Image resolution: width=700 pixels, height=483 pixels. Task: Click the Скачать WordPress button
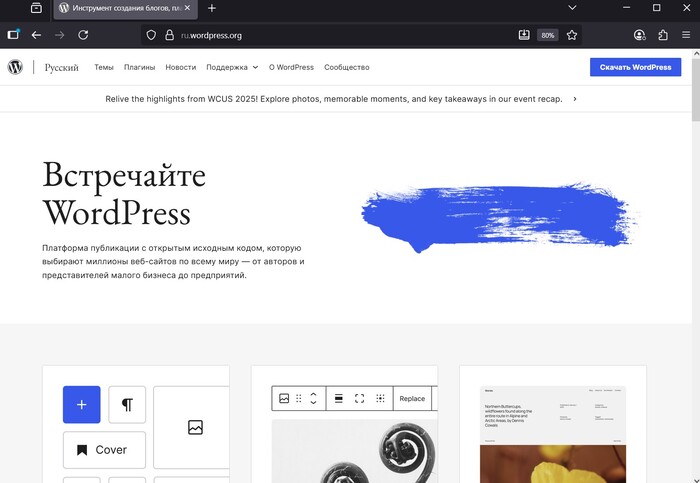pos(635,67)
